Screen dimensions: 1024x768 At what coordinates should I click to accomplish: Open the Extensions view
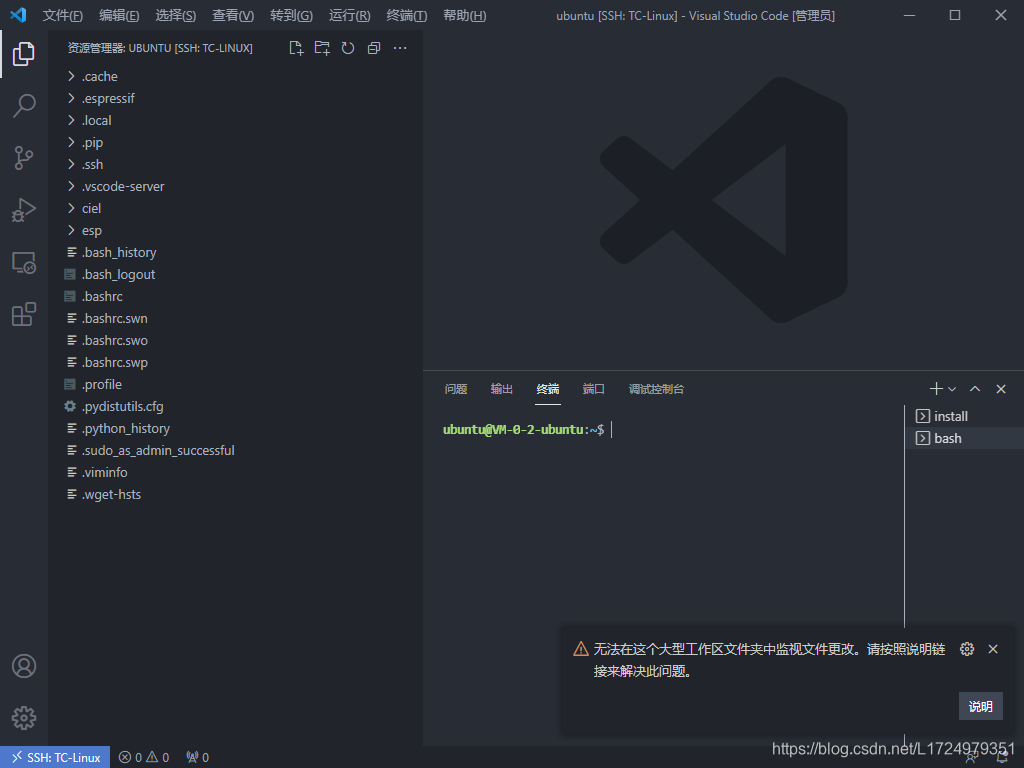coord(24,314)
